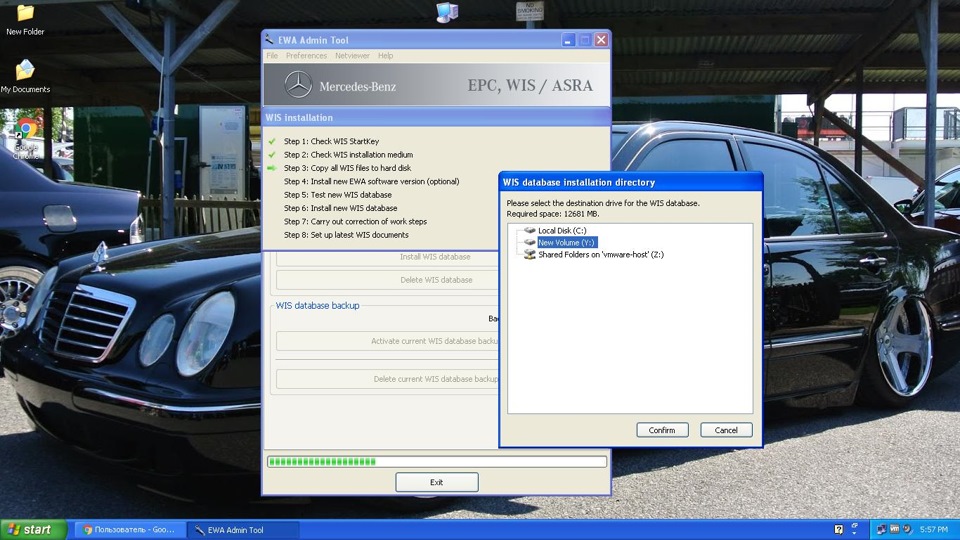Open the My Documents desktop icon
The image size is (960, 540).
pos(25,77)
